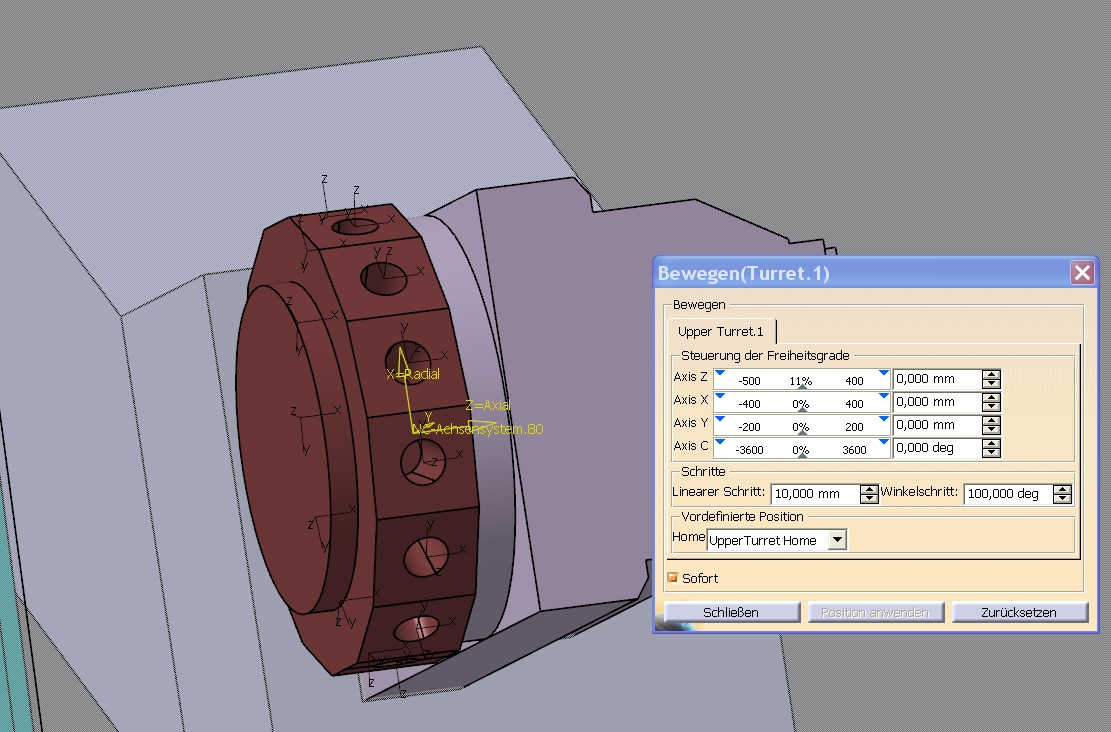Focus the Winkelschritt input field
The height and width of the screenshot is (732, 1111).
coord(1008,494)
